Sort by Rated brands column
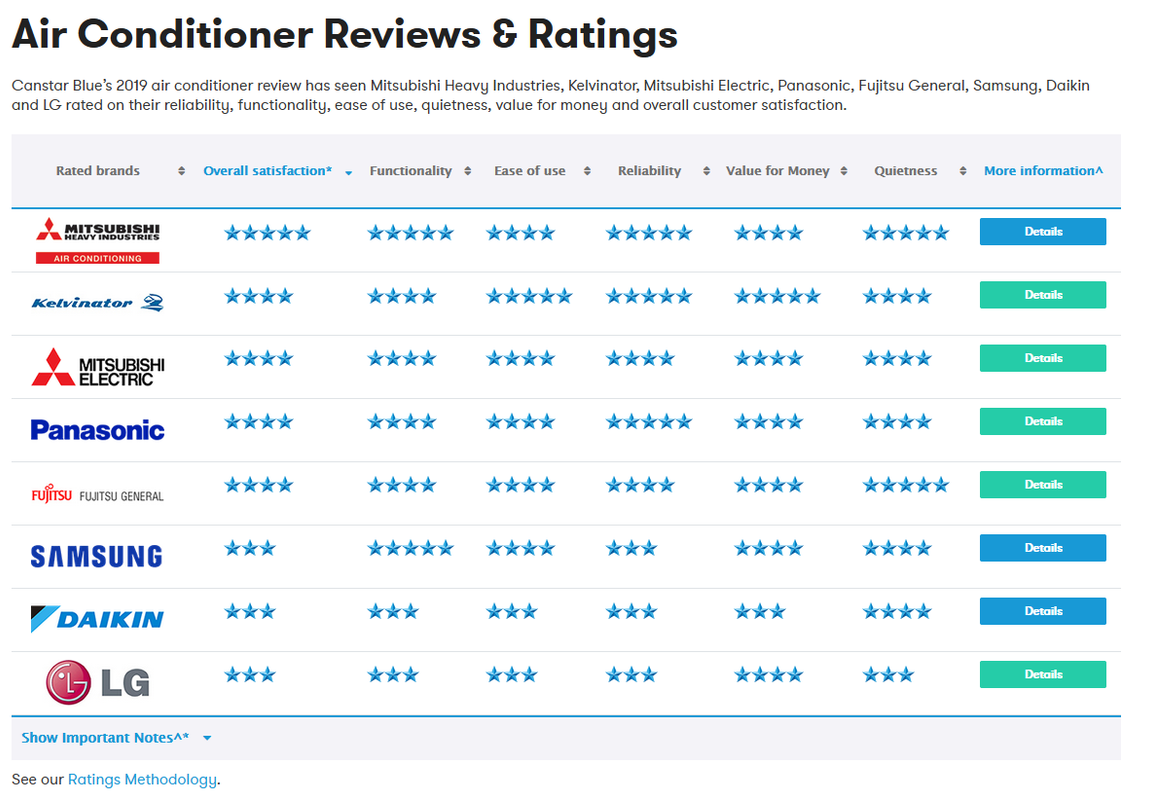1153x800 pixels. 181,171
